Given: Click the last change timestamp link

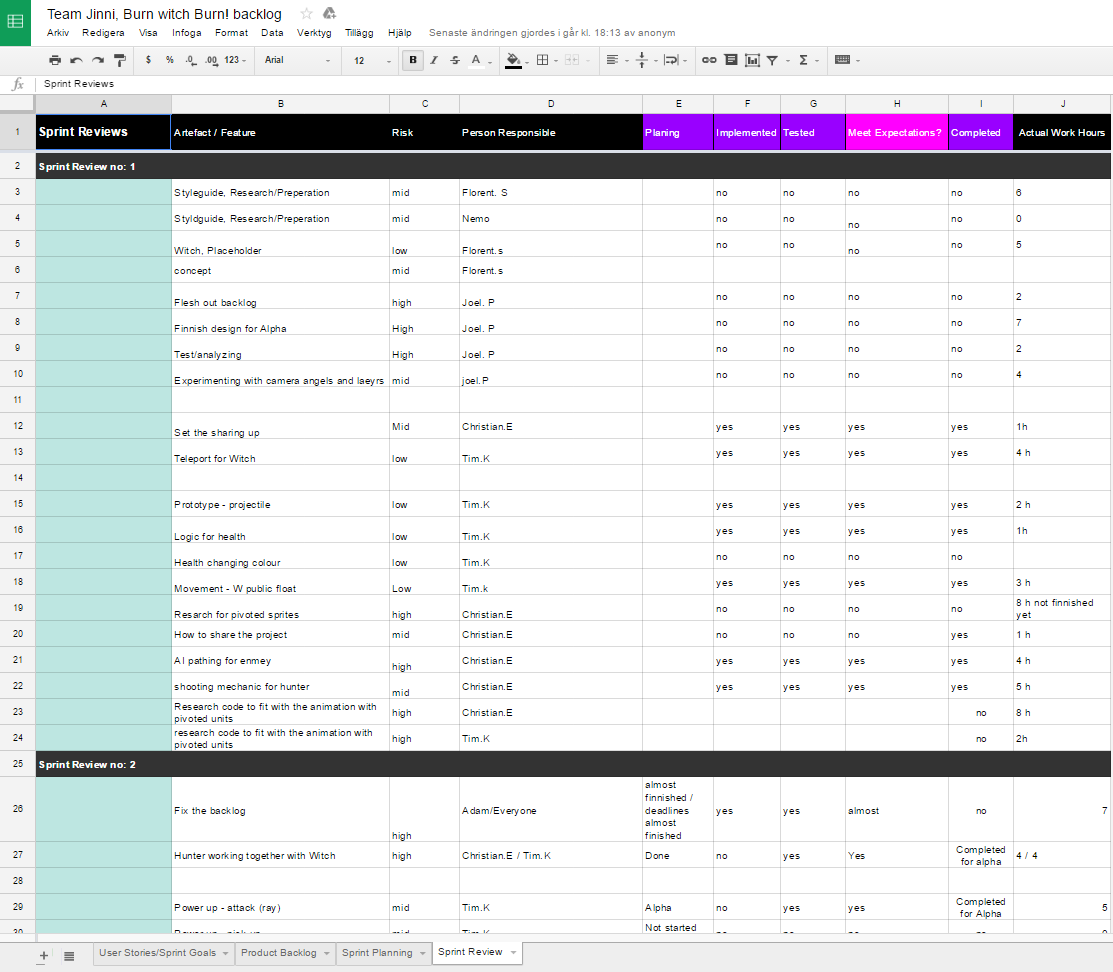Looking at the screenshot, I should (x=552, y=32).
